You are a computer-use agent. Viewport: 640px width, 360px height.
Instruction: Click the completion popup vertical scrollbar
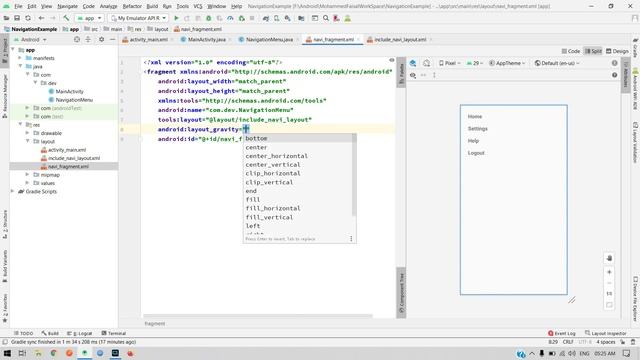coord(353,176)
